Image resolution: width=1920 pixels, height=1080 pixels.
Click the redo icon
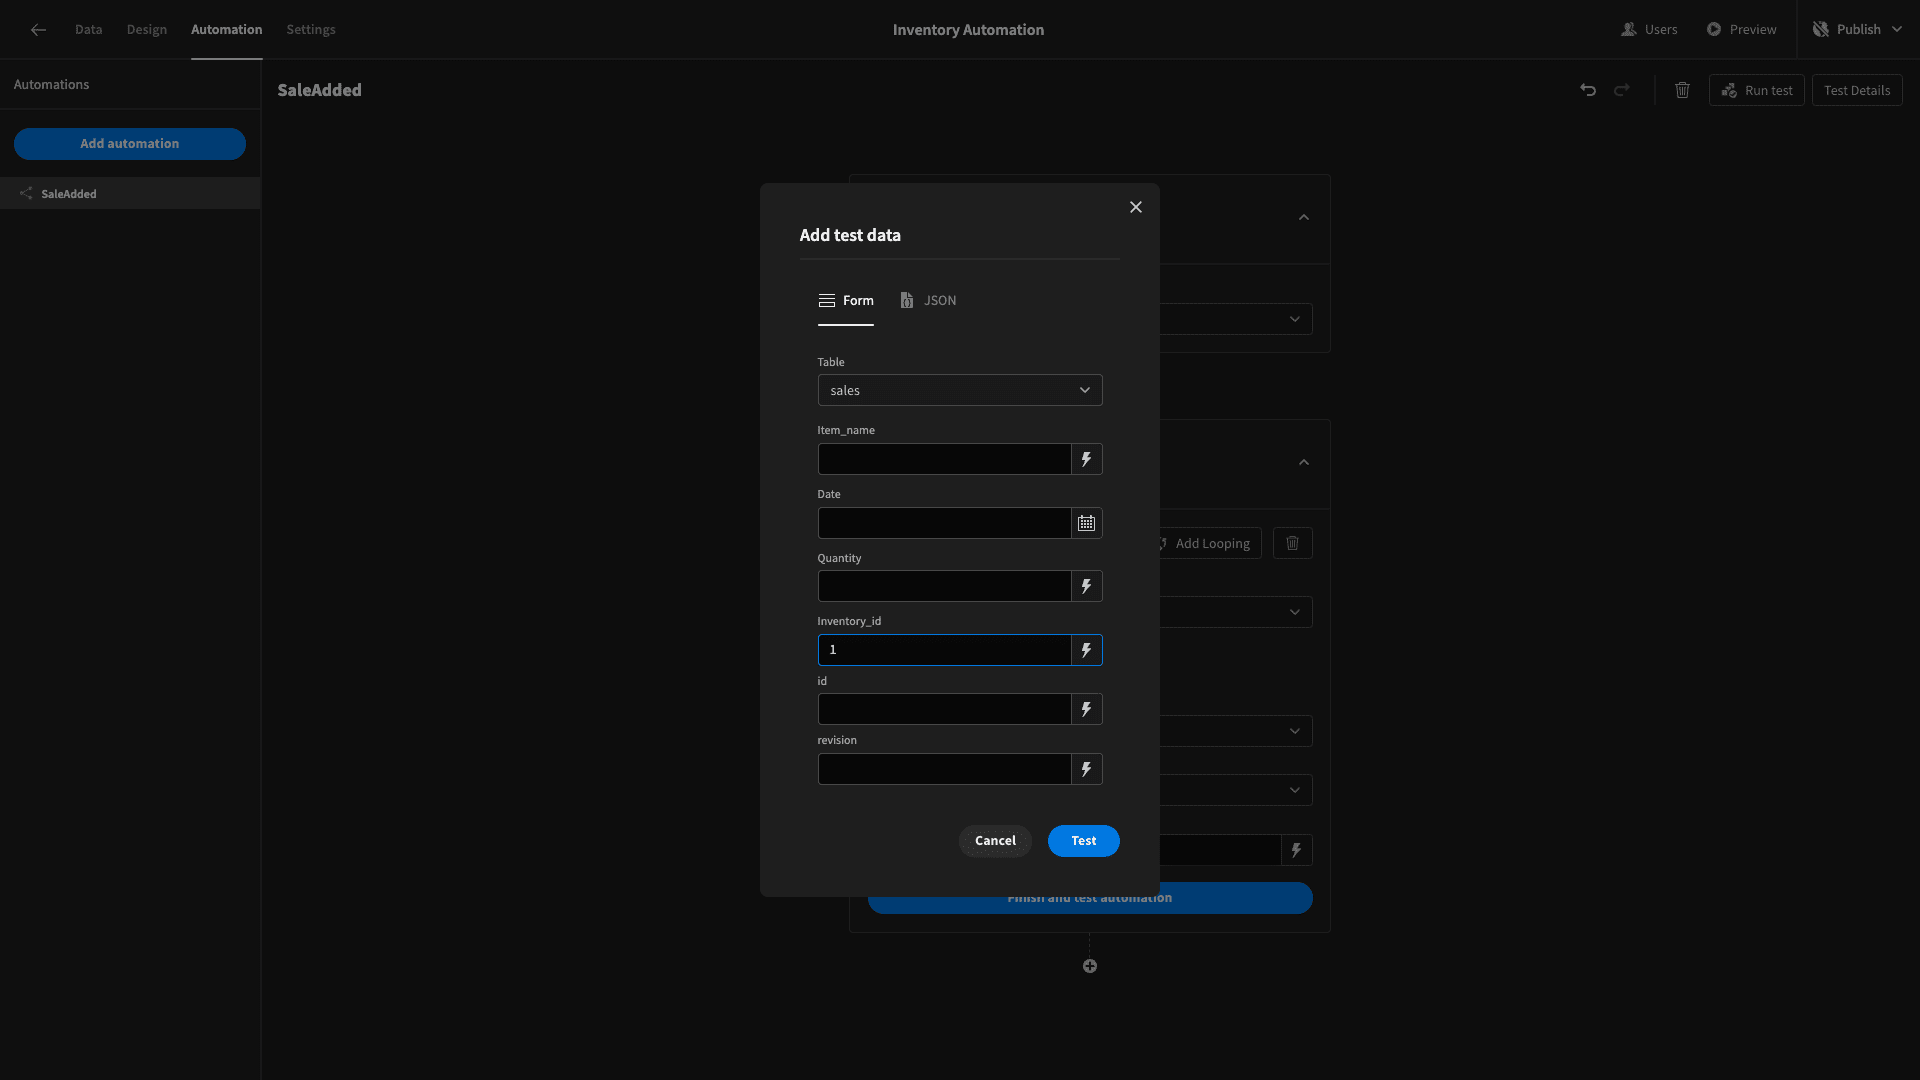(1622, 90)
